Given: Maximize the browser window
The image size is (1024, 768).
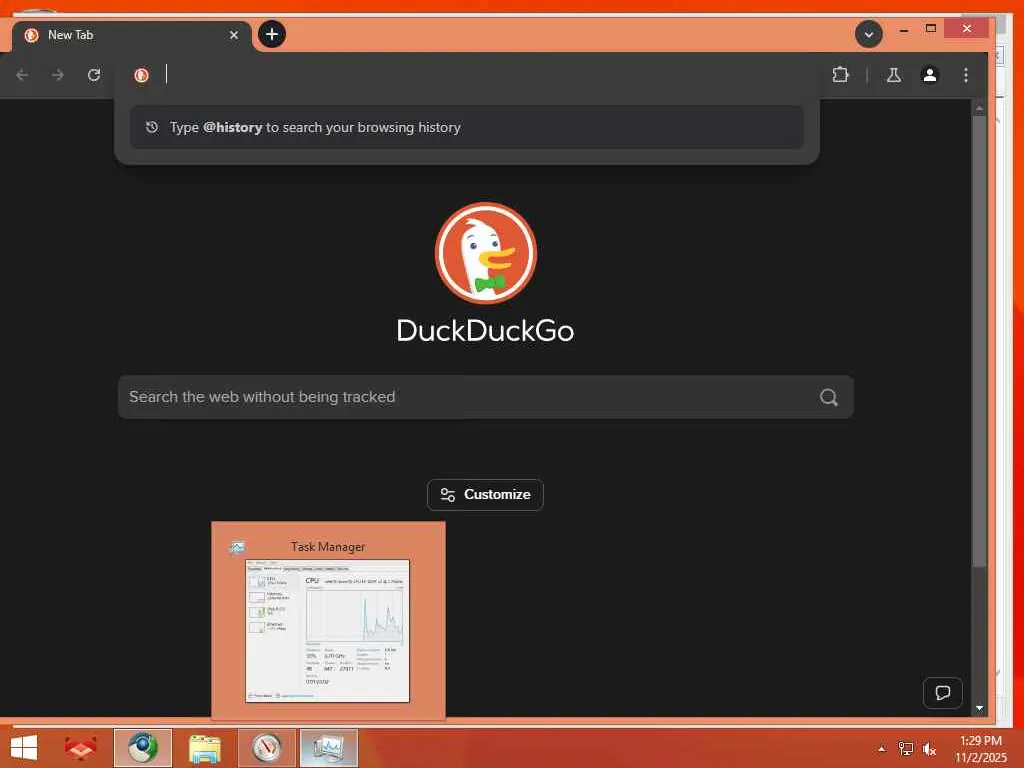Looking at the screenshot, I should 931,28.
